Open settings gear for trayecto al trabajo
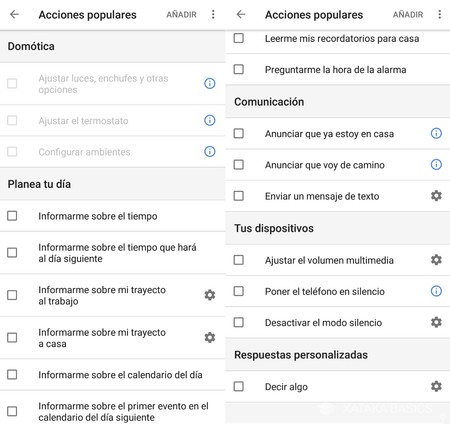This screenshot has height=424, width=450. [209, 295]
